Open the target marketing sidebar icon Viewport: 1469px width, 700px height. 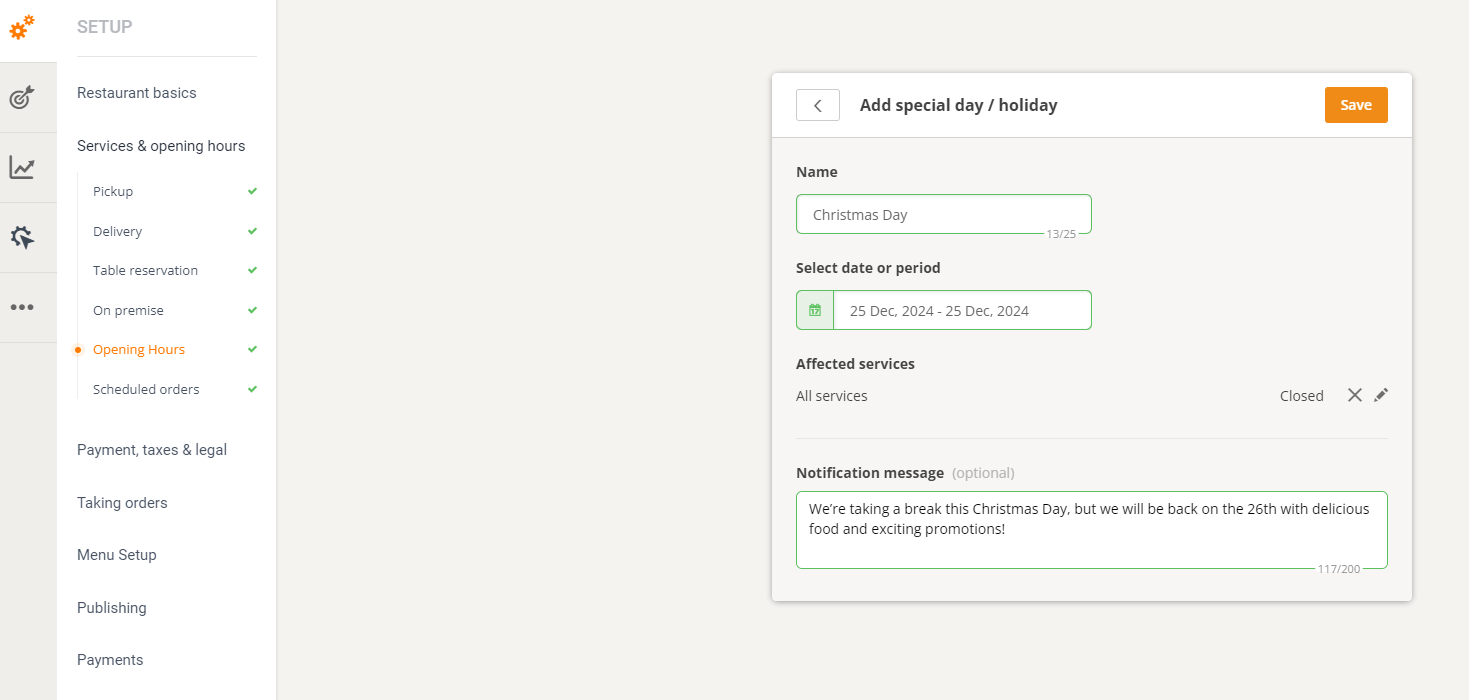pos(22,97)
